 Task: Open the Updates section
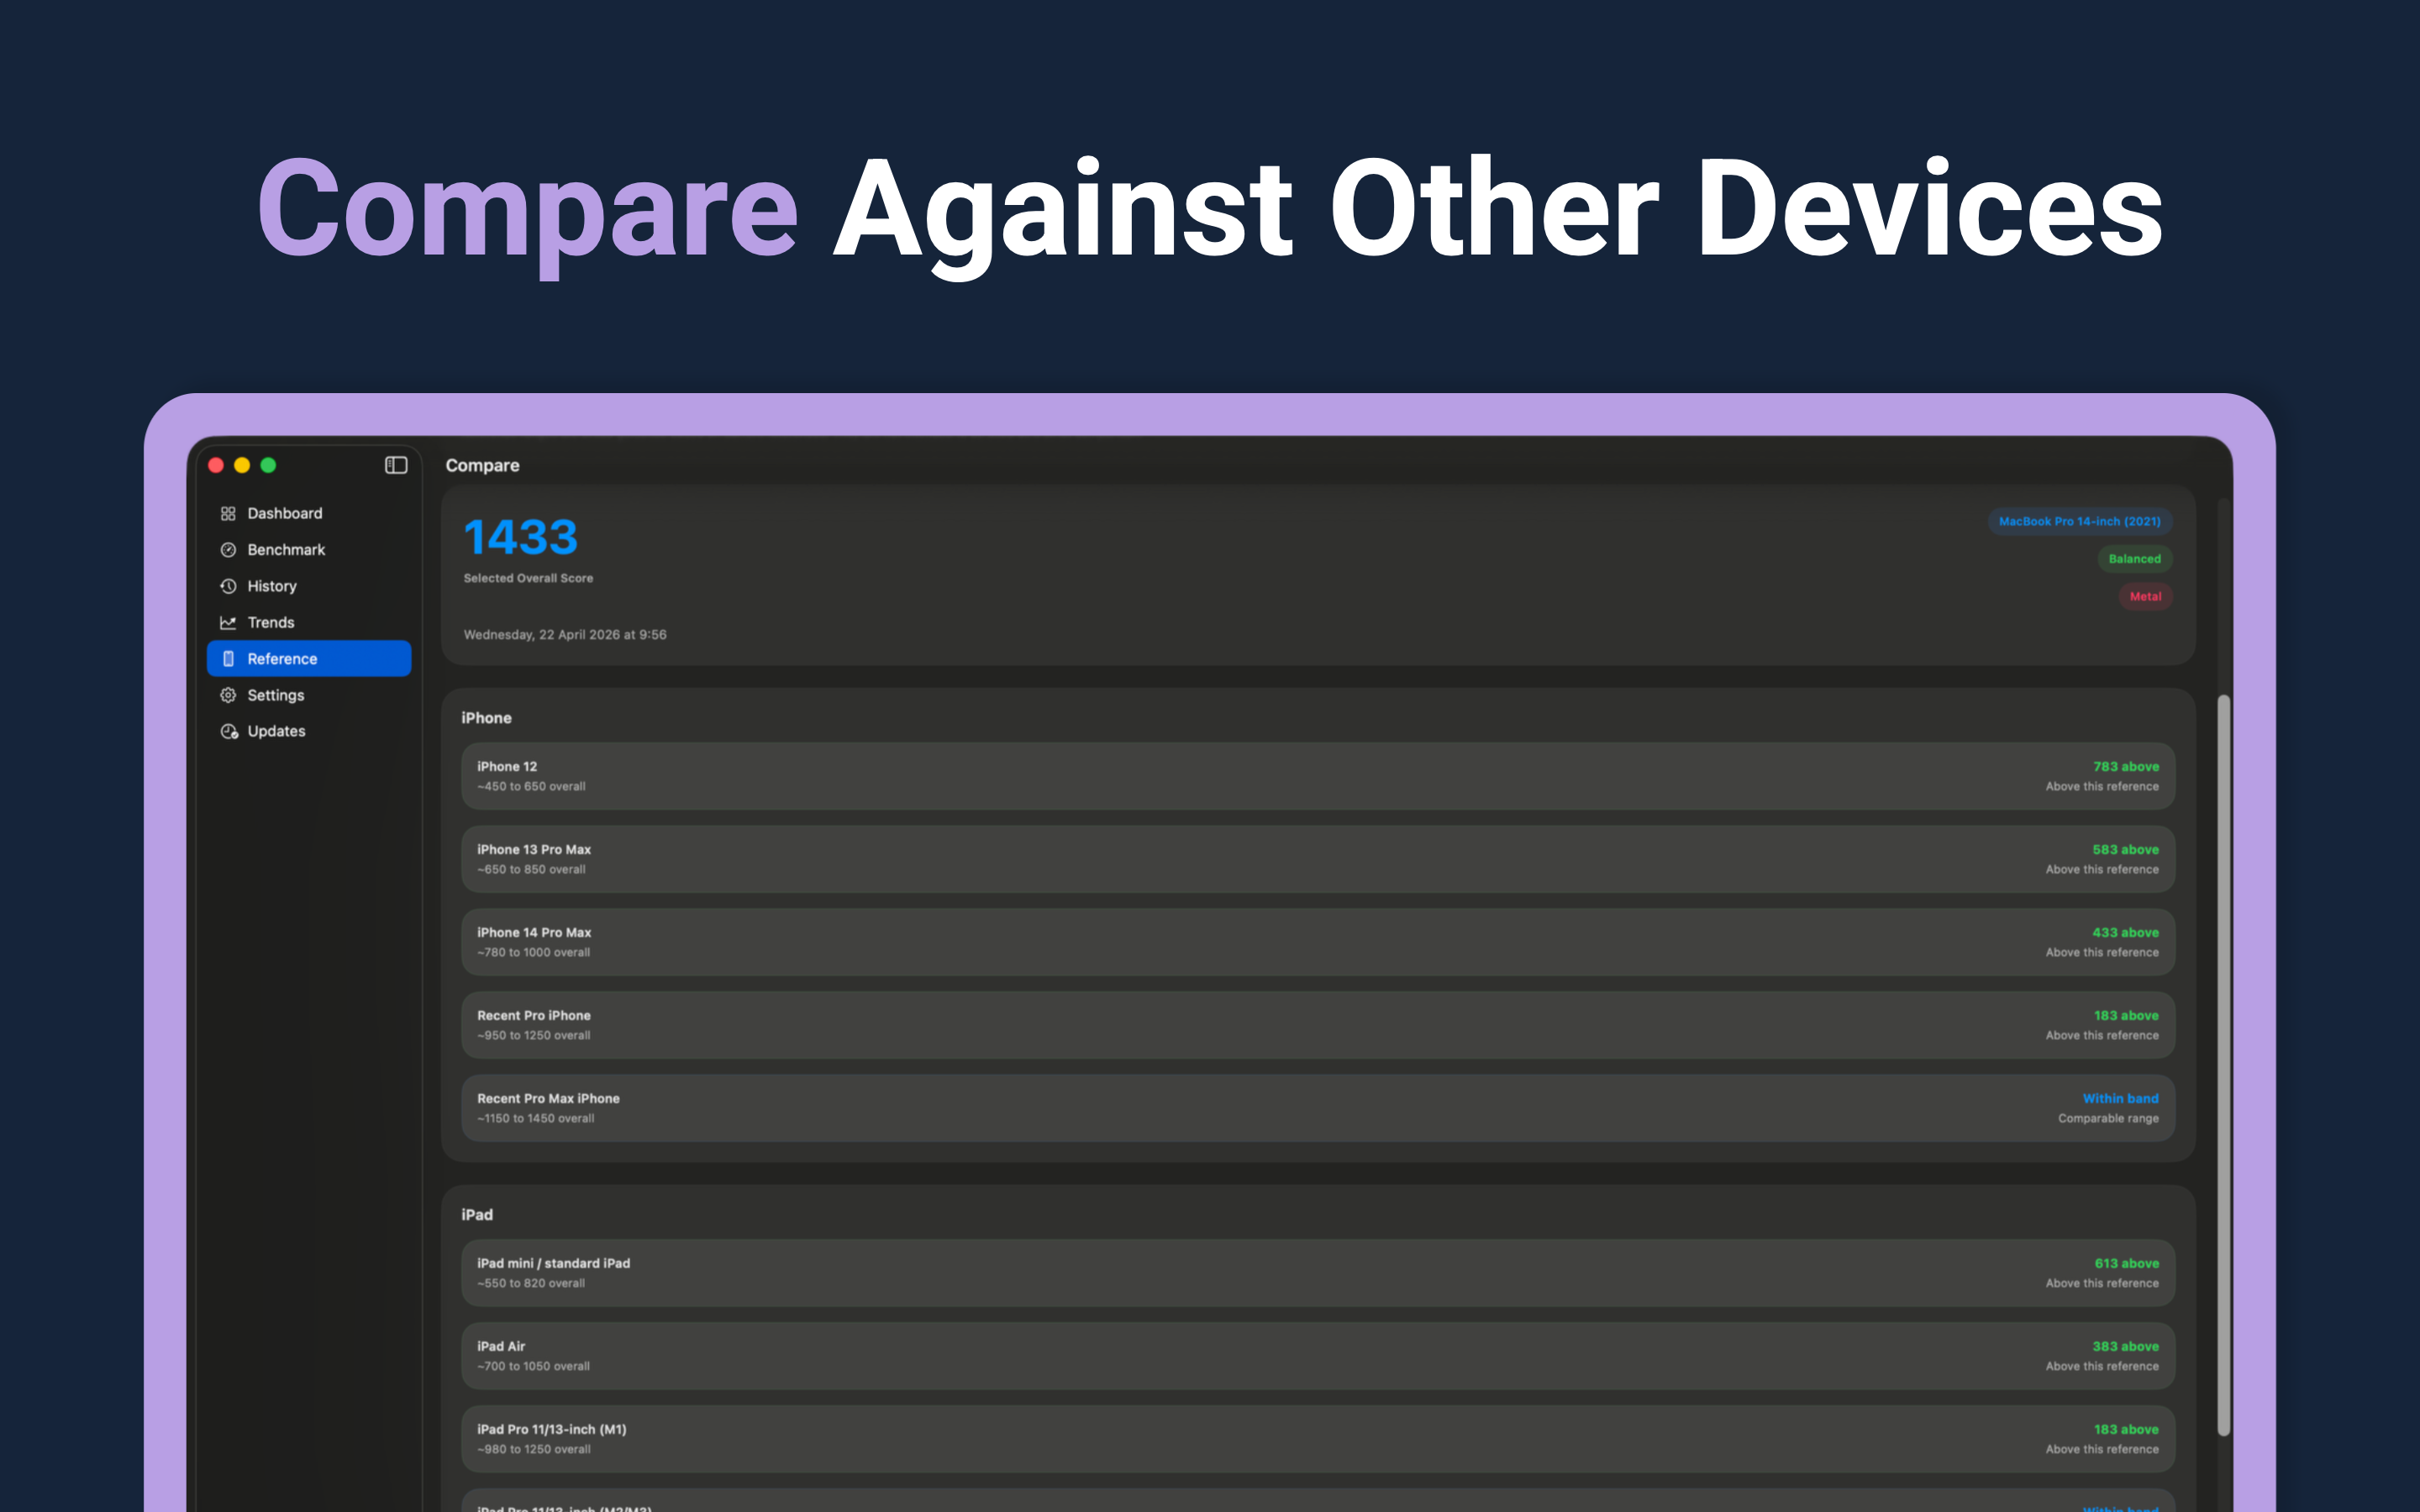point(309,731)
